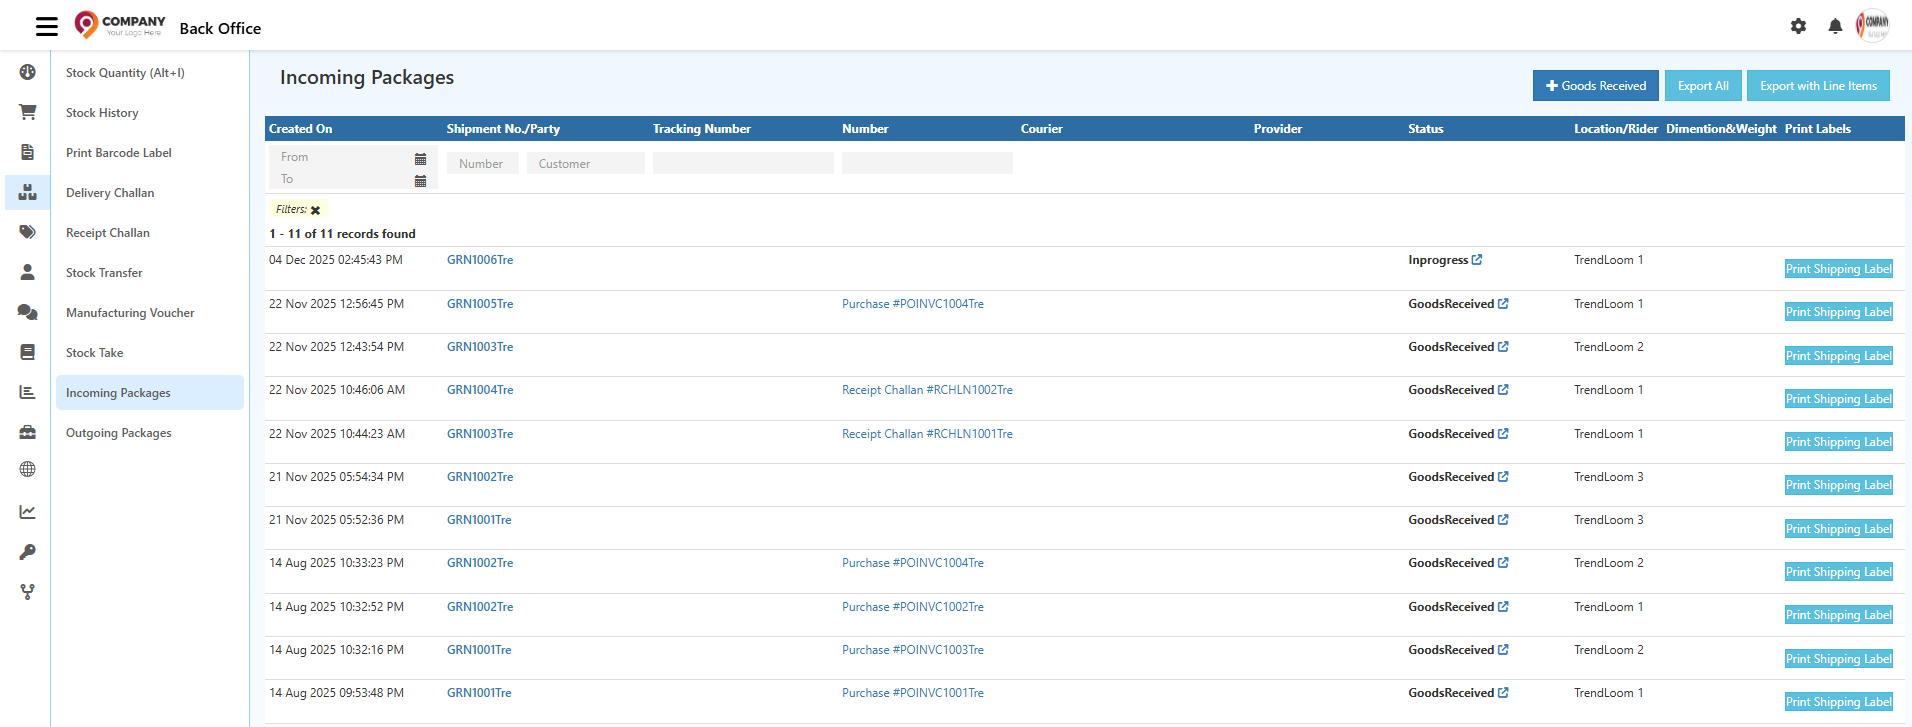Screen dimensions: 1912x727
Task: Print Shipping Label for 21 Nov 05:54:34 row
Action: click(x=1838, y=485)
